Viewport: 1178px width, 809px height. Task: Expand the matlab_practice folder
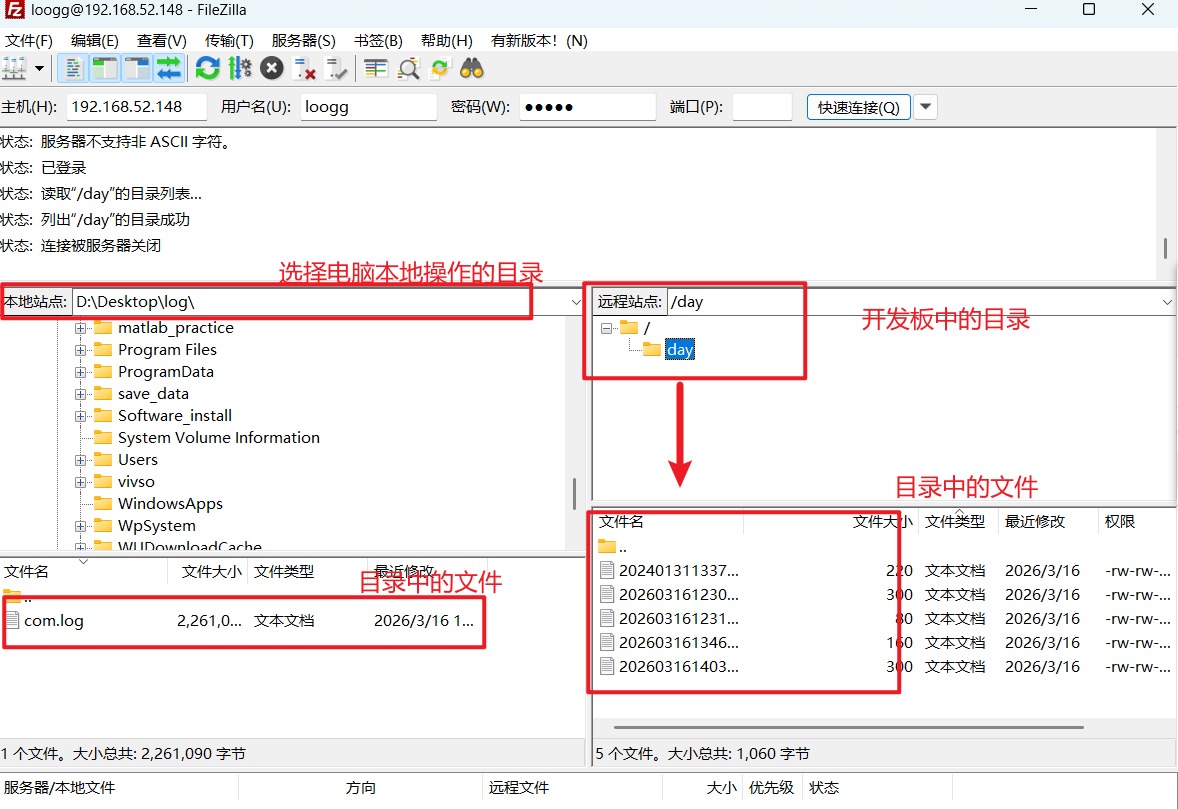click(x=80, y=328)
